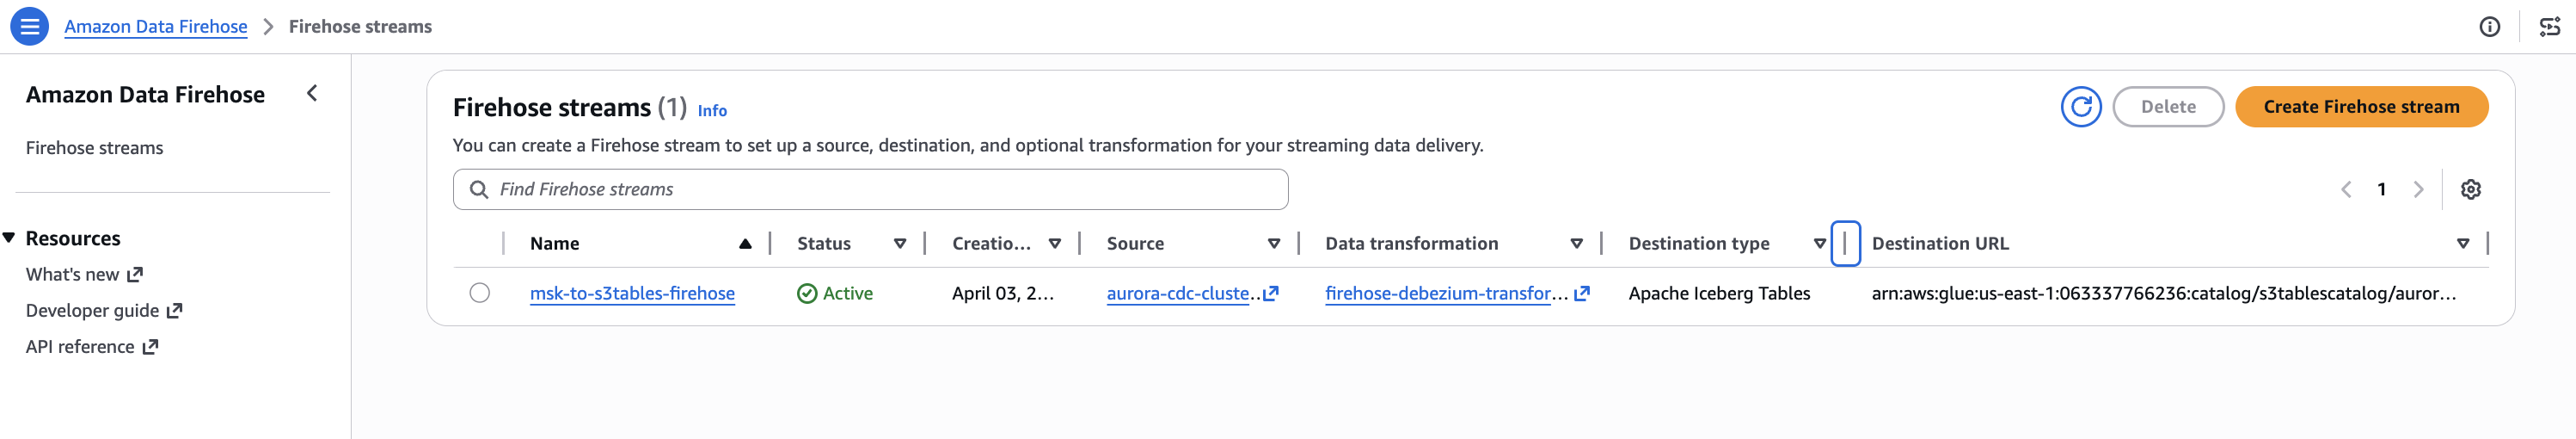Open the aurora-cdc-cluster source link

tap(1183, 293)
